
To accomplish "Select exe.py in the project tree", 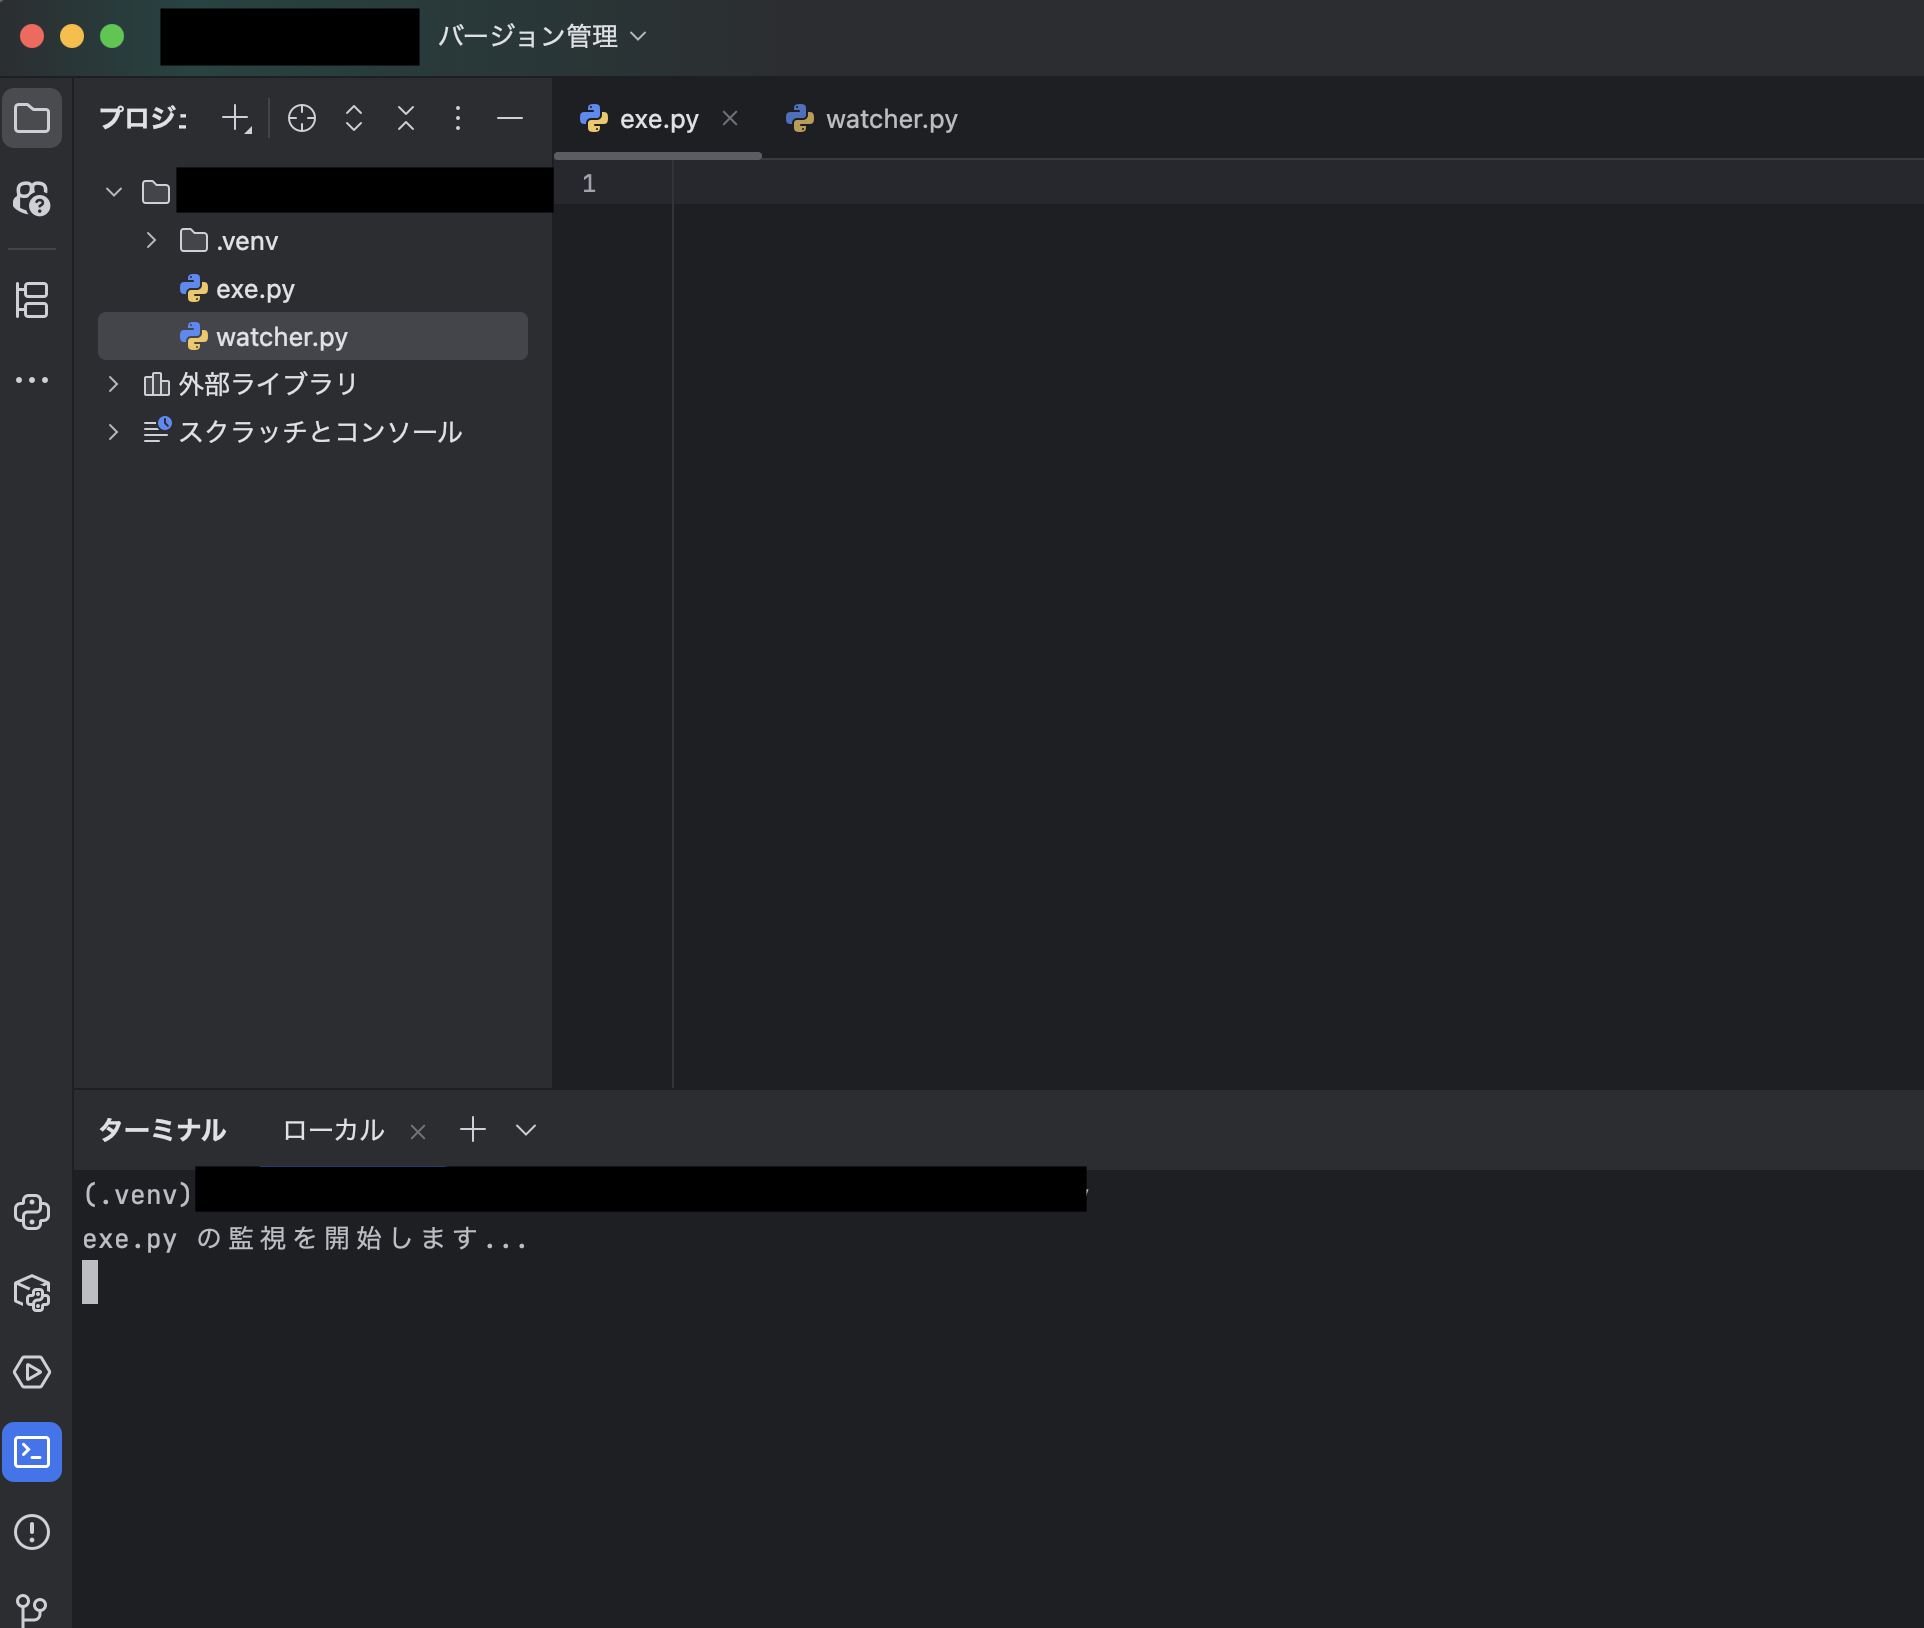I will pyautogui.click(x=255, y=289).
